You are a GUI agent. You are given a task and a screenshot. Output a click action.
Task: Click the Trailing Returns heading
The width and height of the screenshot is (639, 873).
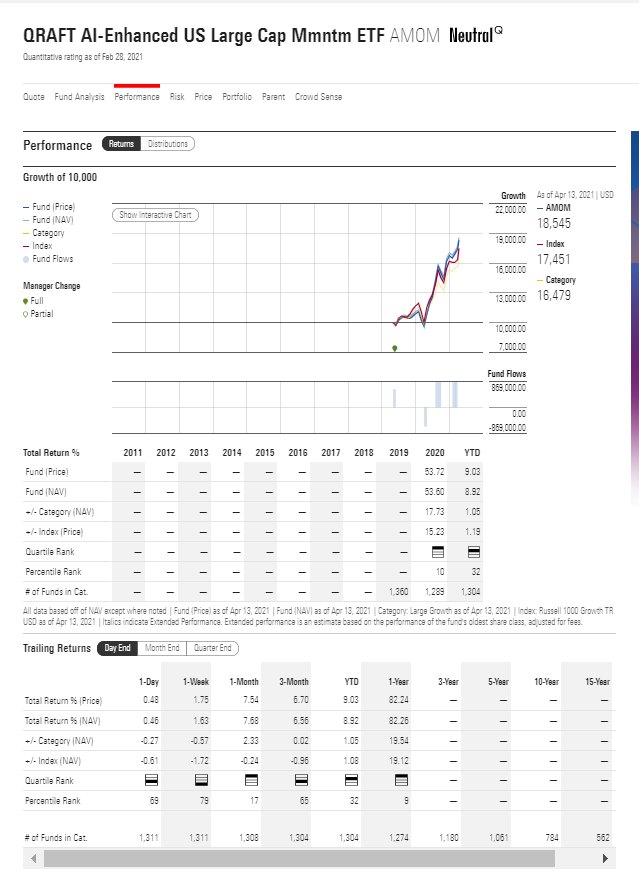[57, 648]
